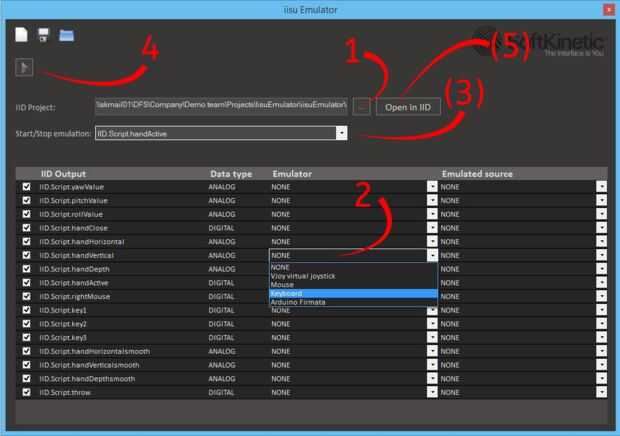Toggle the IID.Script.handVertical checkbox
The height and width of the screenshot is (436, 620).
[26, 255]
